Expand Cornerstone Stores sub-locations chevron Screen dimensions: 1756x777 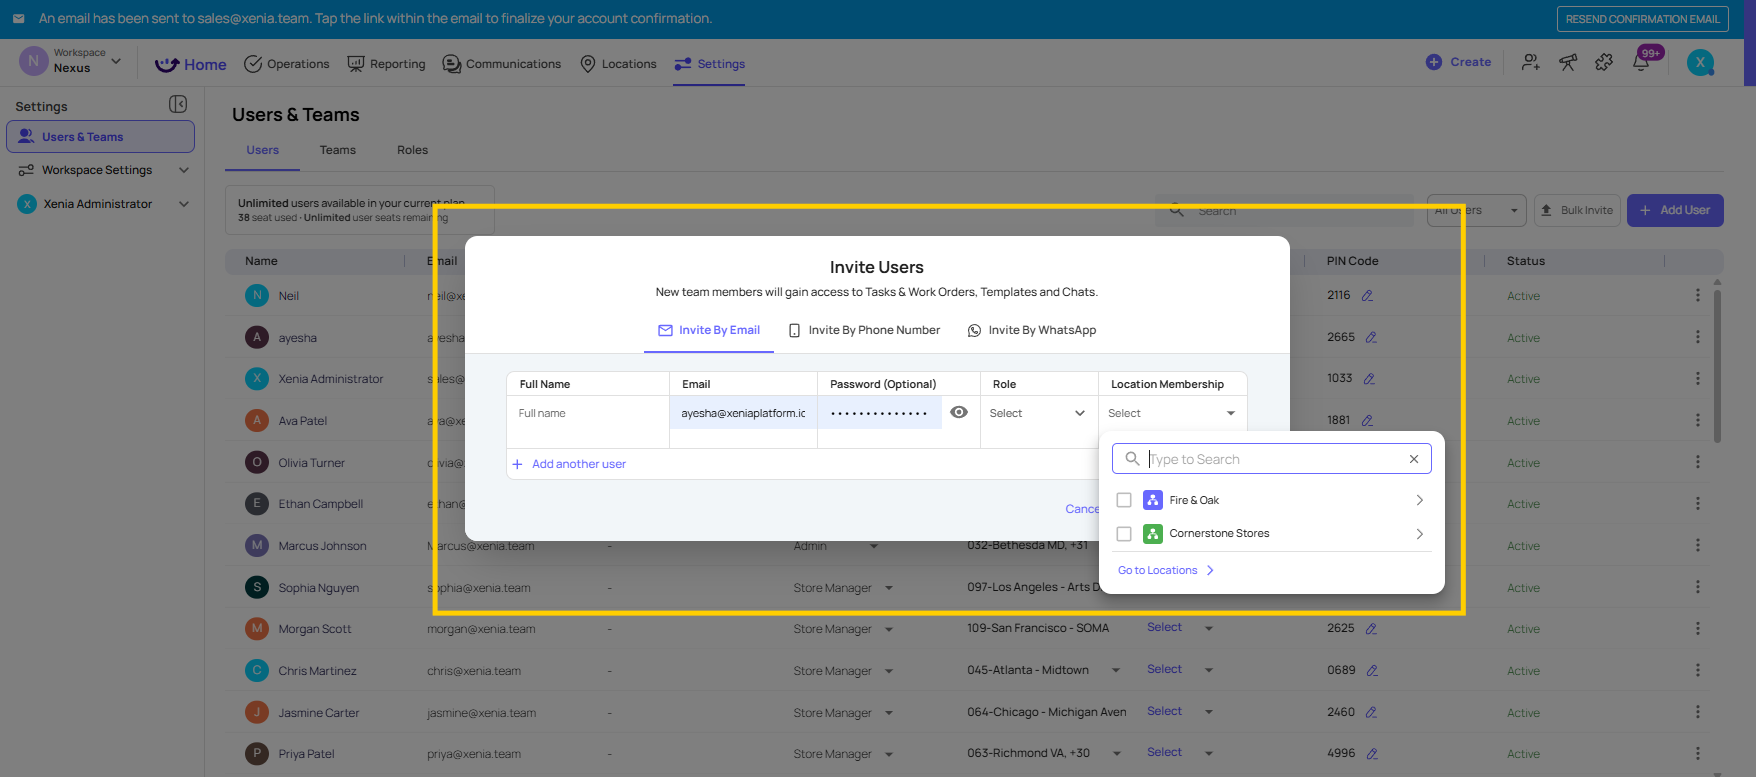point(1419,534)
